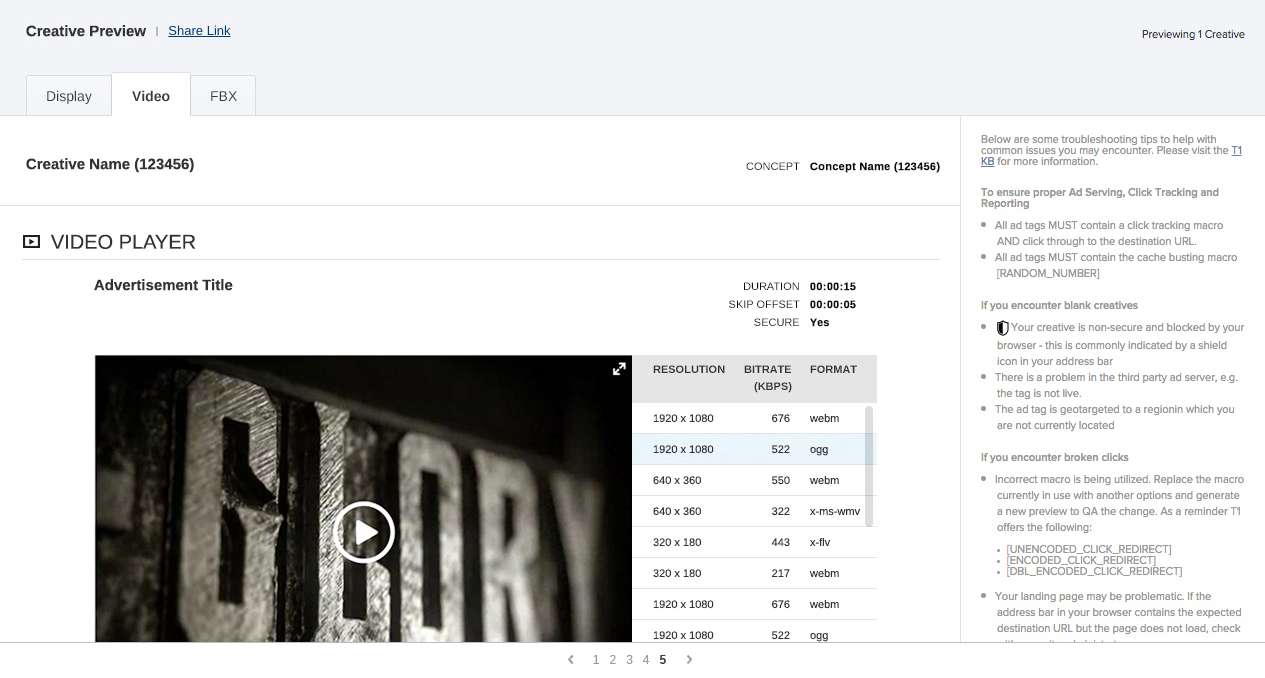Open the Share Link
1265x678 pixels.
pyautogui.click(x=199, y=31)
